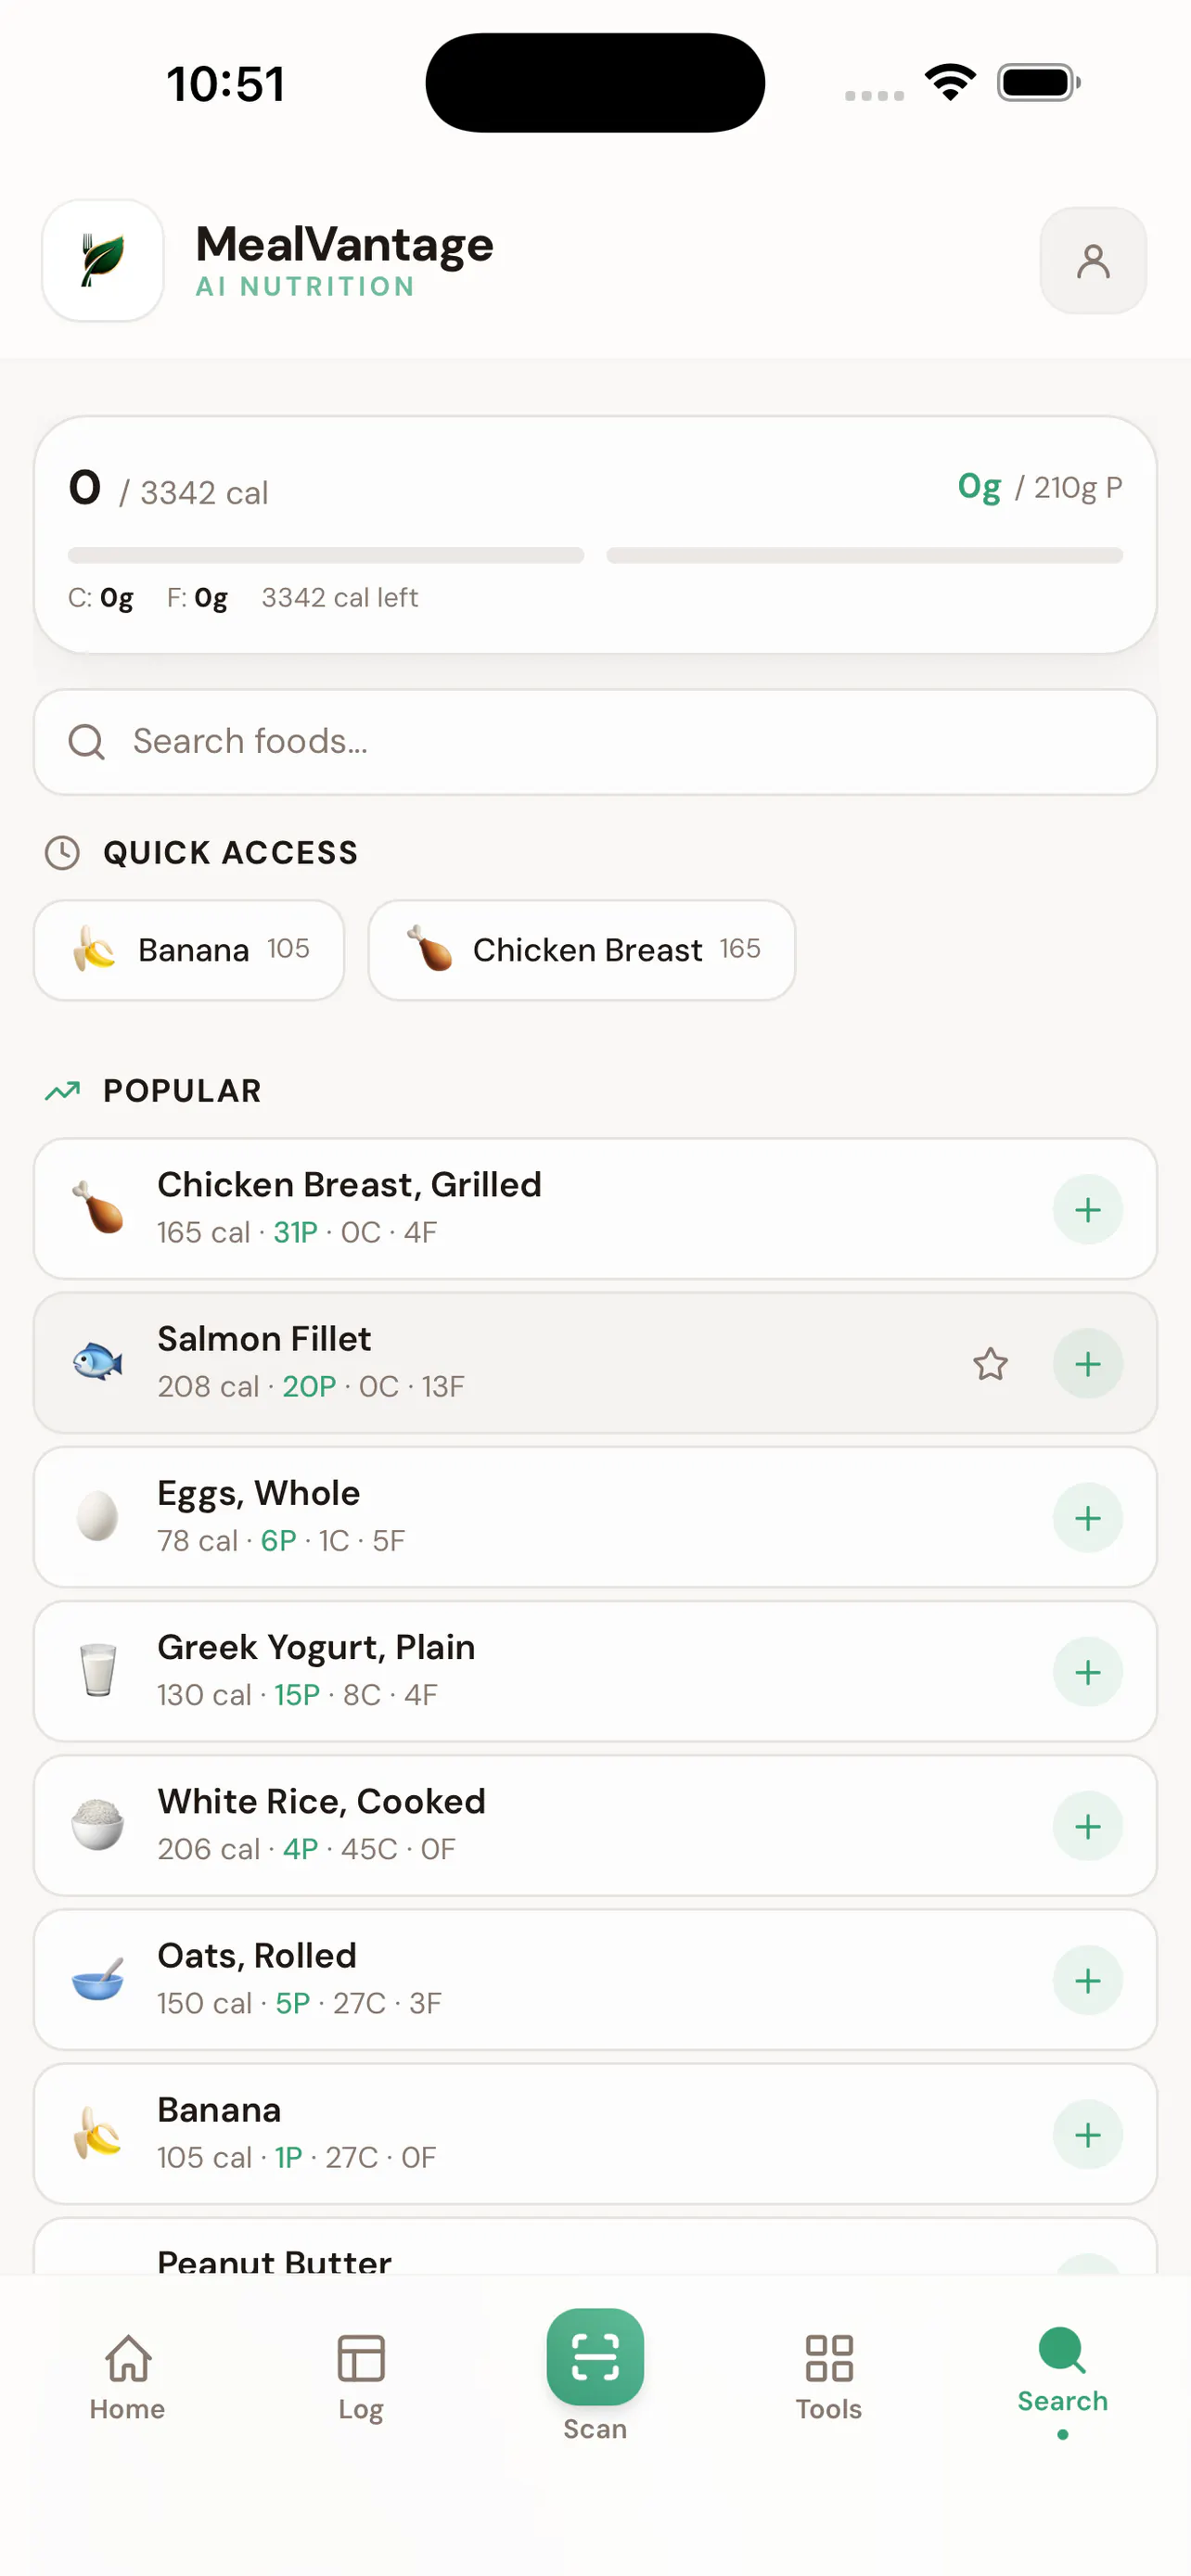Tap the MealVantage leaf logo
Screen dimensions: 1191x2576
pyautogui.click(x=103, y=260)
